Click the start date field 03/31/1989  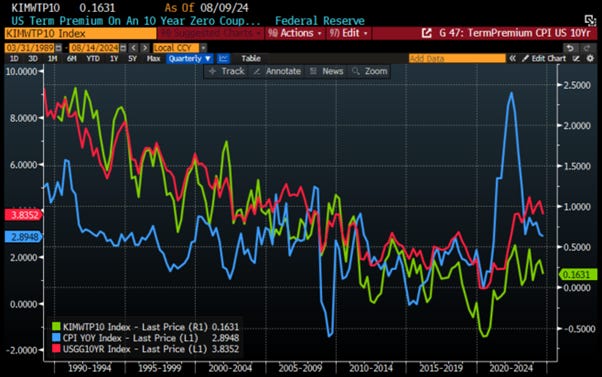tap(30, 48)
